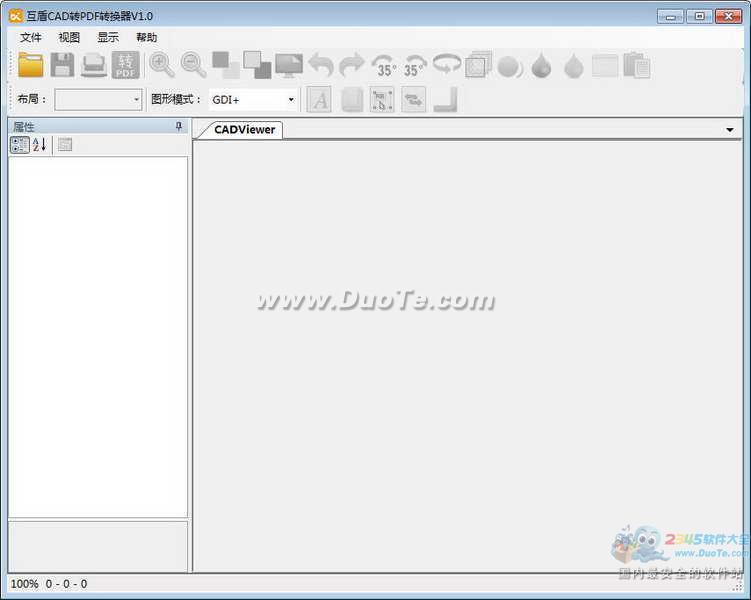Click the printer icon in toolbar
Image resolution: width=751 pixels, height=600 pixels.
(x=93, y=65)
